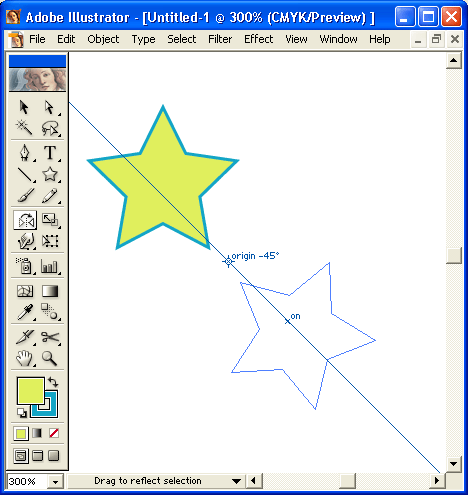
Task: Activate the Type tool
Action: (50, 153)
